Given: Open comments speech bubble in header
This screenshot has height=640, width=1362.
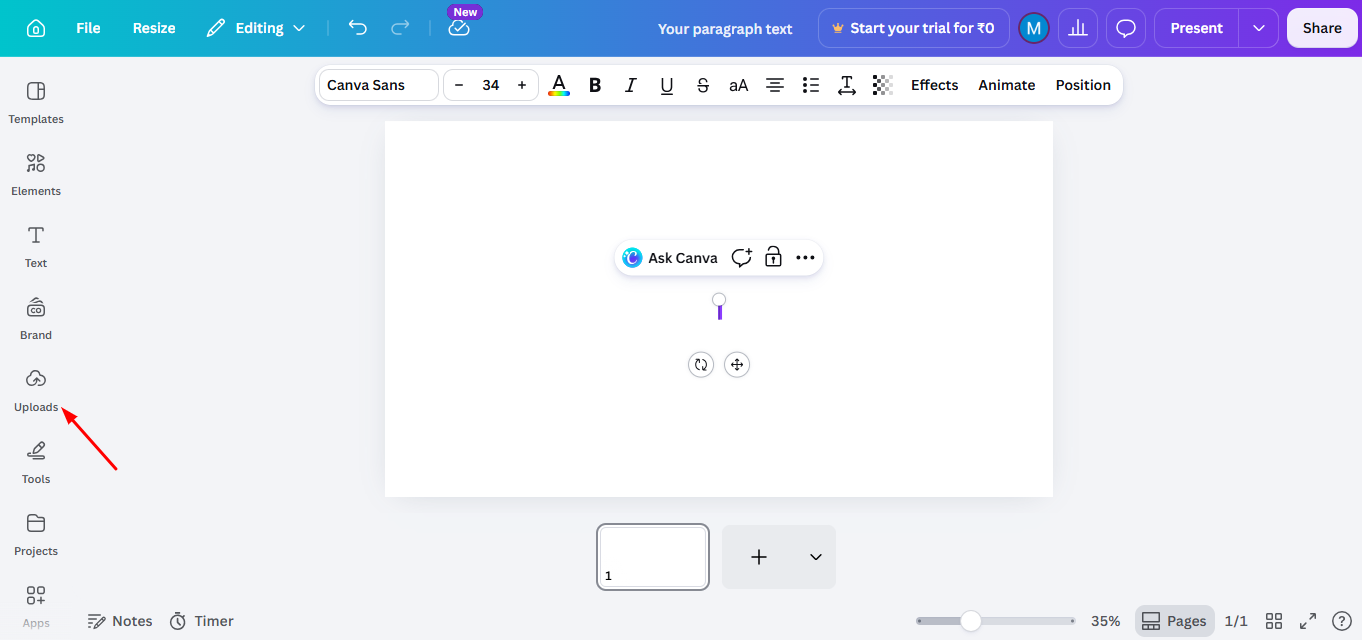Looking at the screenshot, I should (1126, 28).
